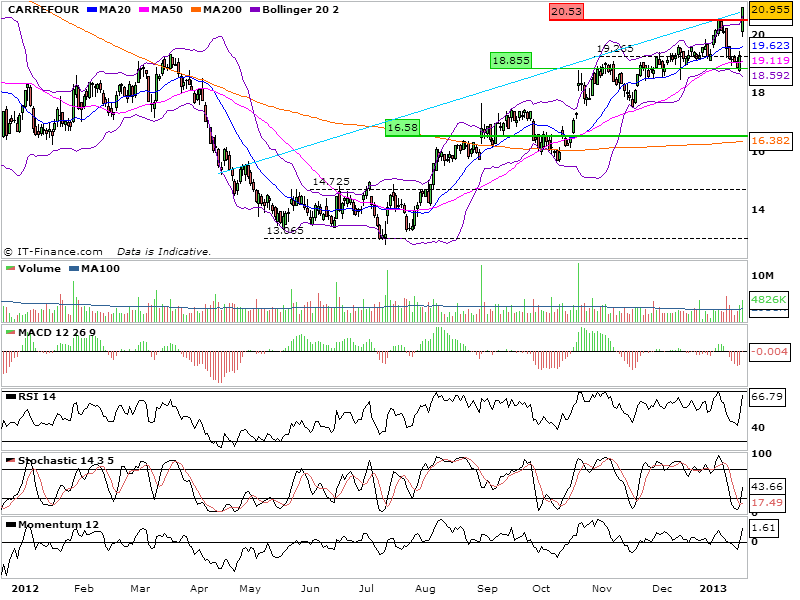
Task: Click the magenta MA50 legend swatch
Action: [144, 10]
